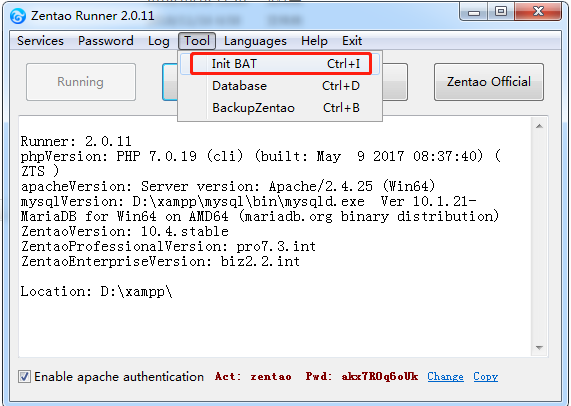The width and height of the screenshot is (571, 406).
Task: Choose Exit in the menu bar
Action: [352, 41]
